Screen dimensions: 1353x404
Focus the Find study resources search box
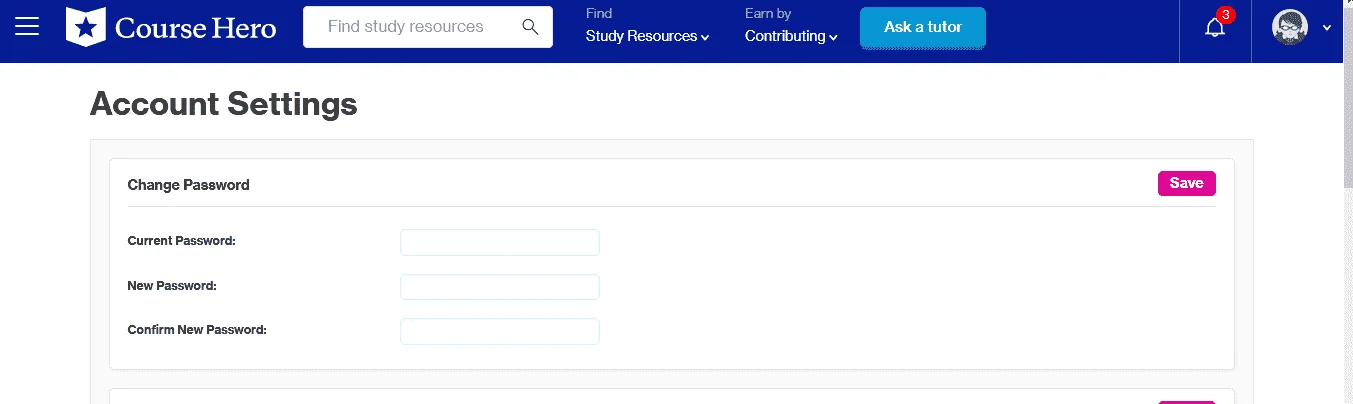[x=428, y=27]
